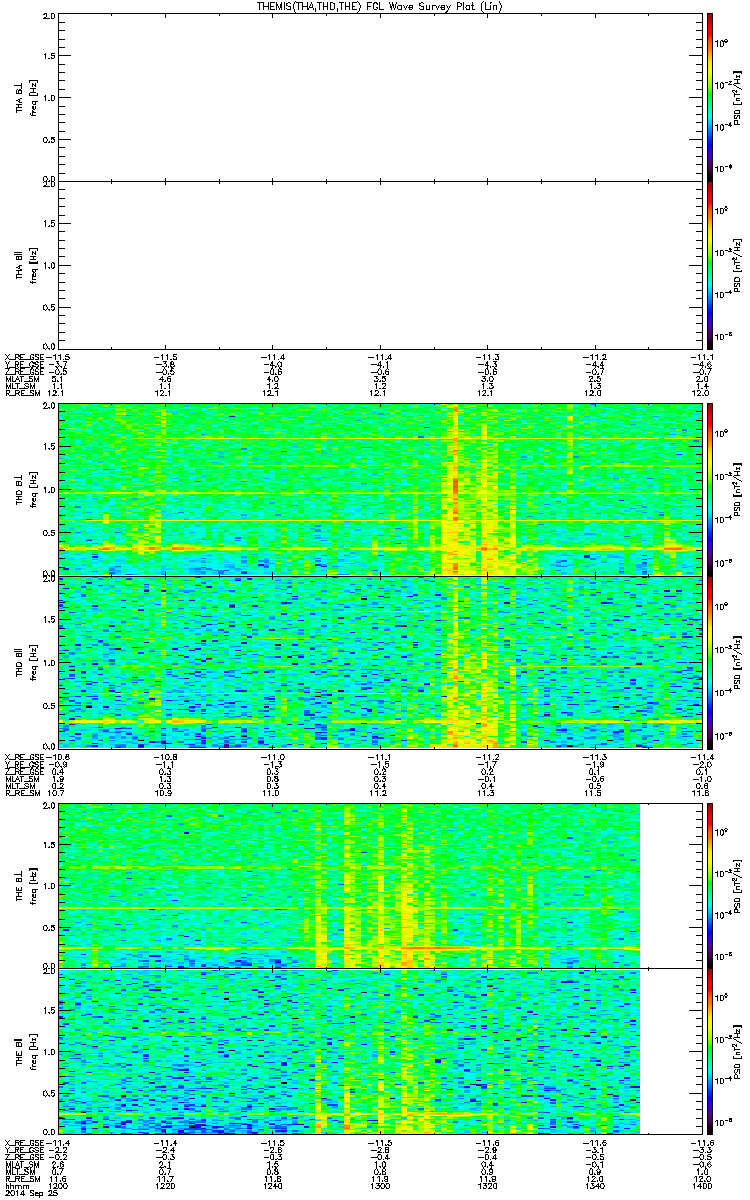The image size is (750, 1200).
Task: Click the PSD color bar beside THA BII panel
Action: point(709,265)
